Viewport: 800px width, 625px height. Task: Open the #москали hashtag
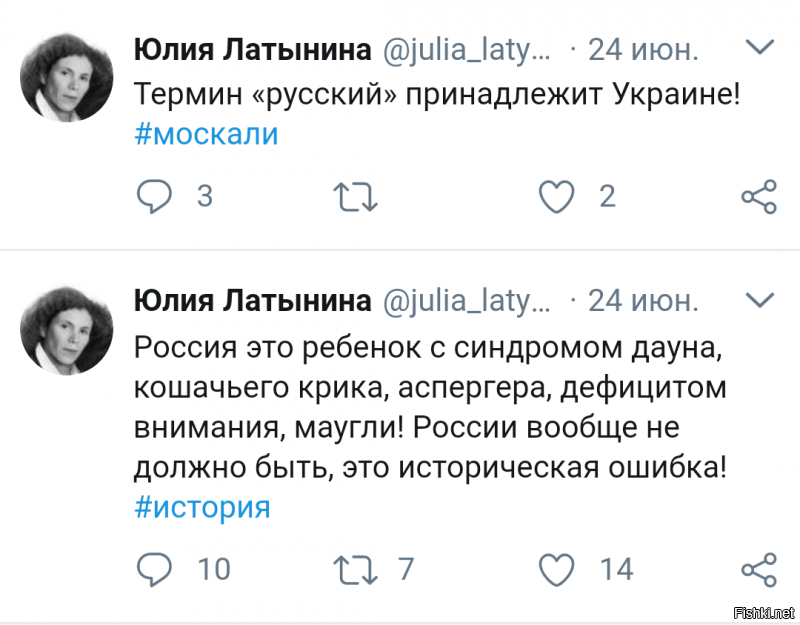pos(206,132)
